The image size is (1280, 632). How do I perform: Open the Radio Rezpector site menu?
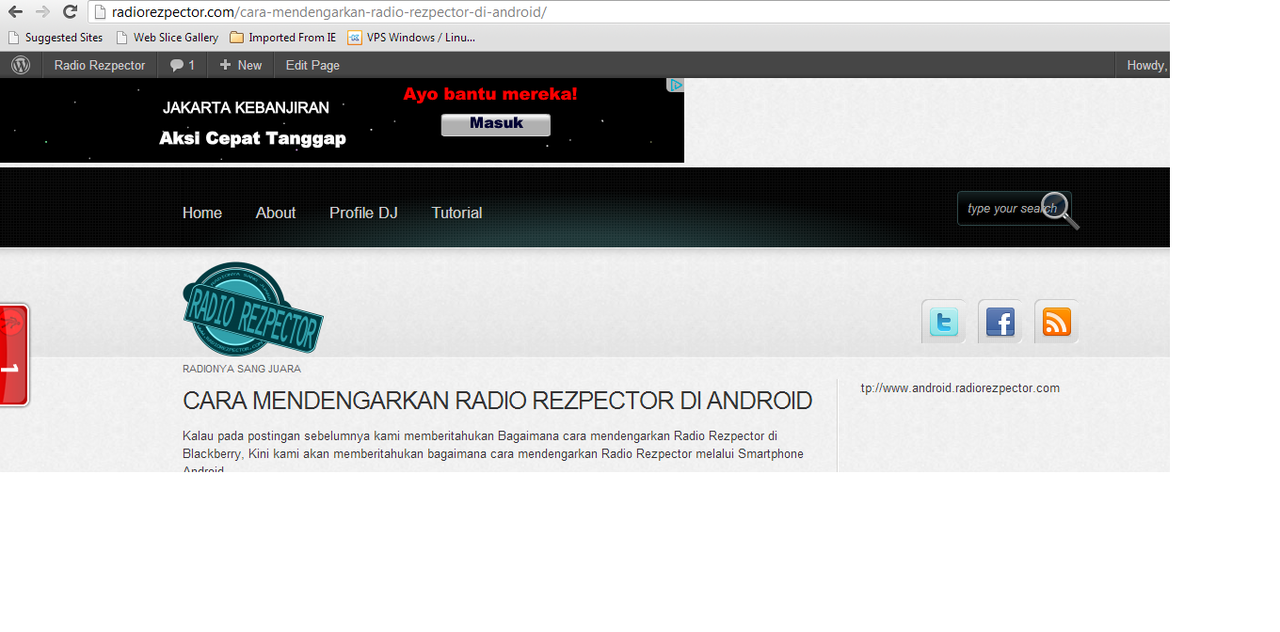pyautogui.click(x=100, y=65)
